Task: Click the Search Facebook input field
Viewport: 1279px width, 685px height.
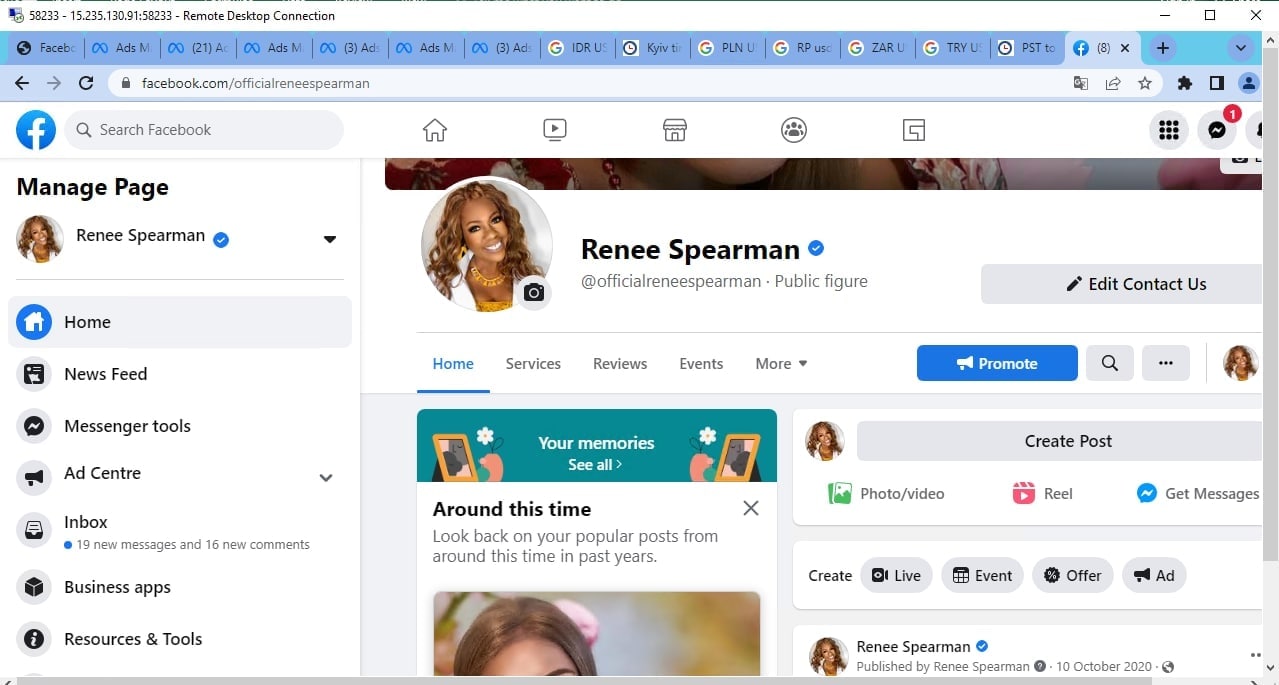Action: [204, 130]
